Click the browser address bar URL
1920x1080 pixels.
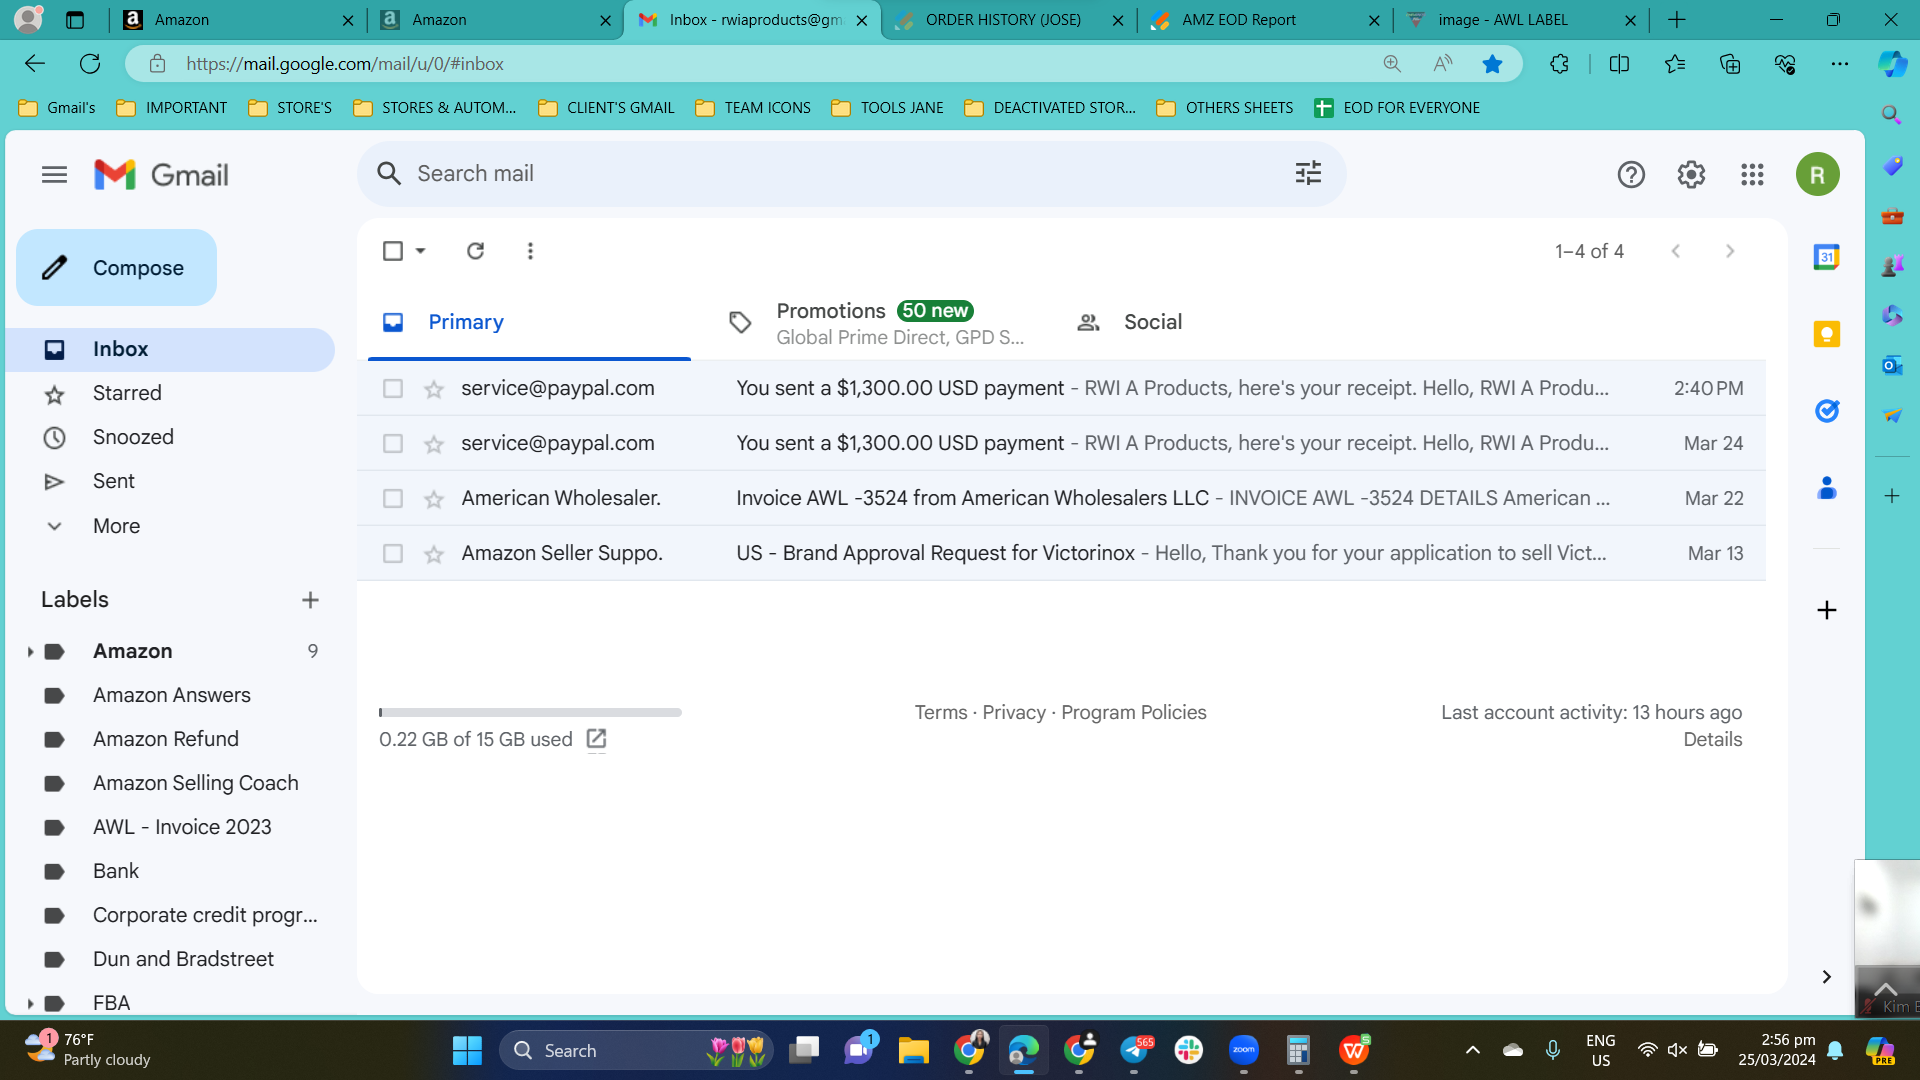(x=344, y=64)
